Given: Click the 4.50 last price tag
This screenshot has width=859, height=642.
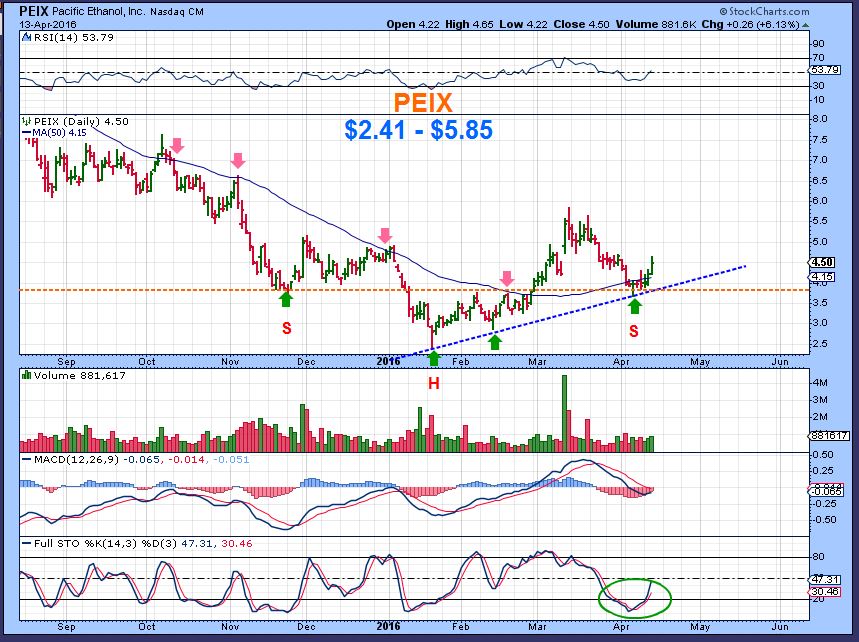Looking at the screenshot, I should 823,262.
